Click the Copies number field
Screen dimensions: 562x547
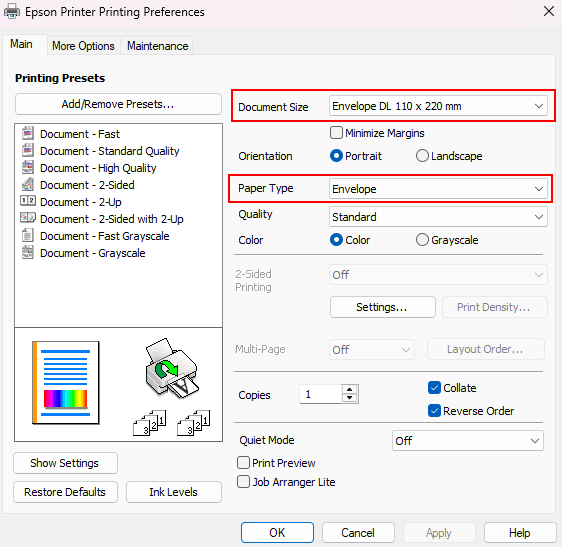(x=320, y=394)
